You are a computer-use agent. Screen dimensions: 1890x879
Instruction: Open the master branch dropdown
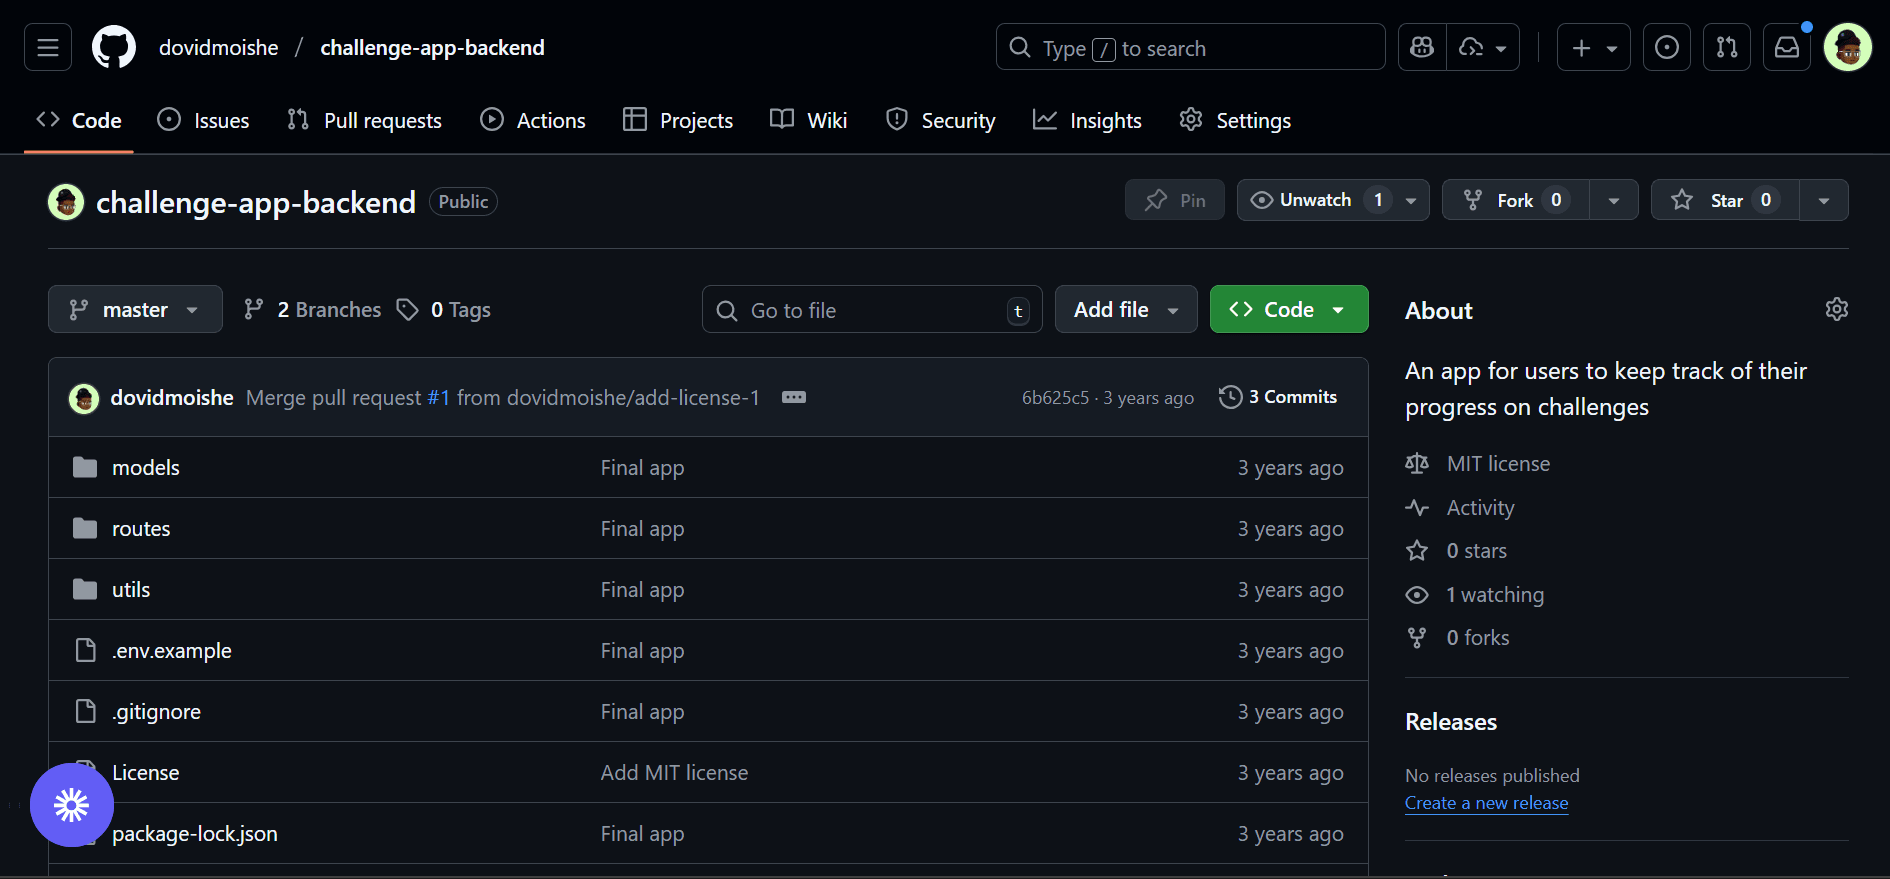pos(135,310)
